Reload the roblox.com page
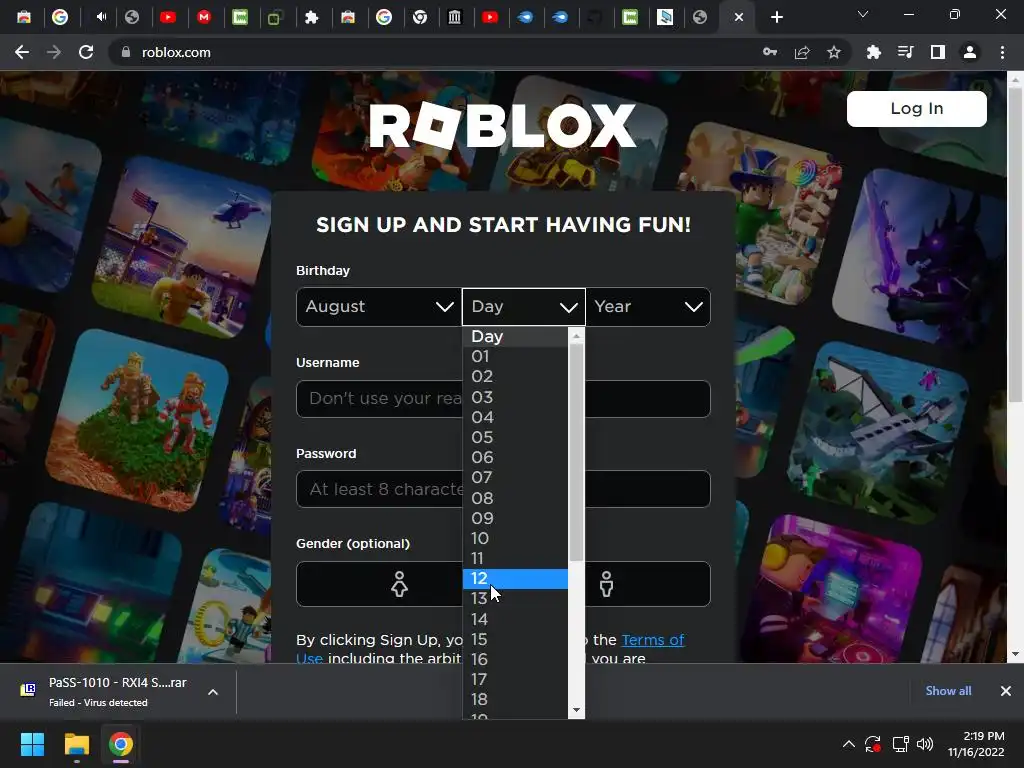This screenshot has height=768, width=1024. click(x=86, y=52)
